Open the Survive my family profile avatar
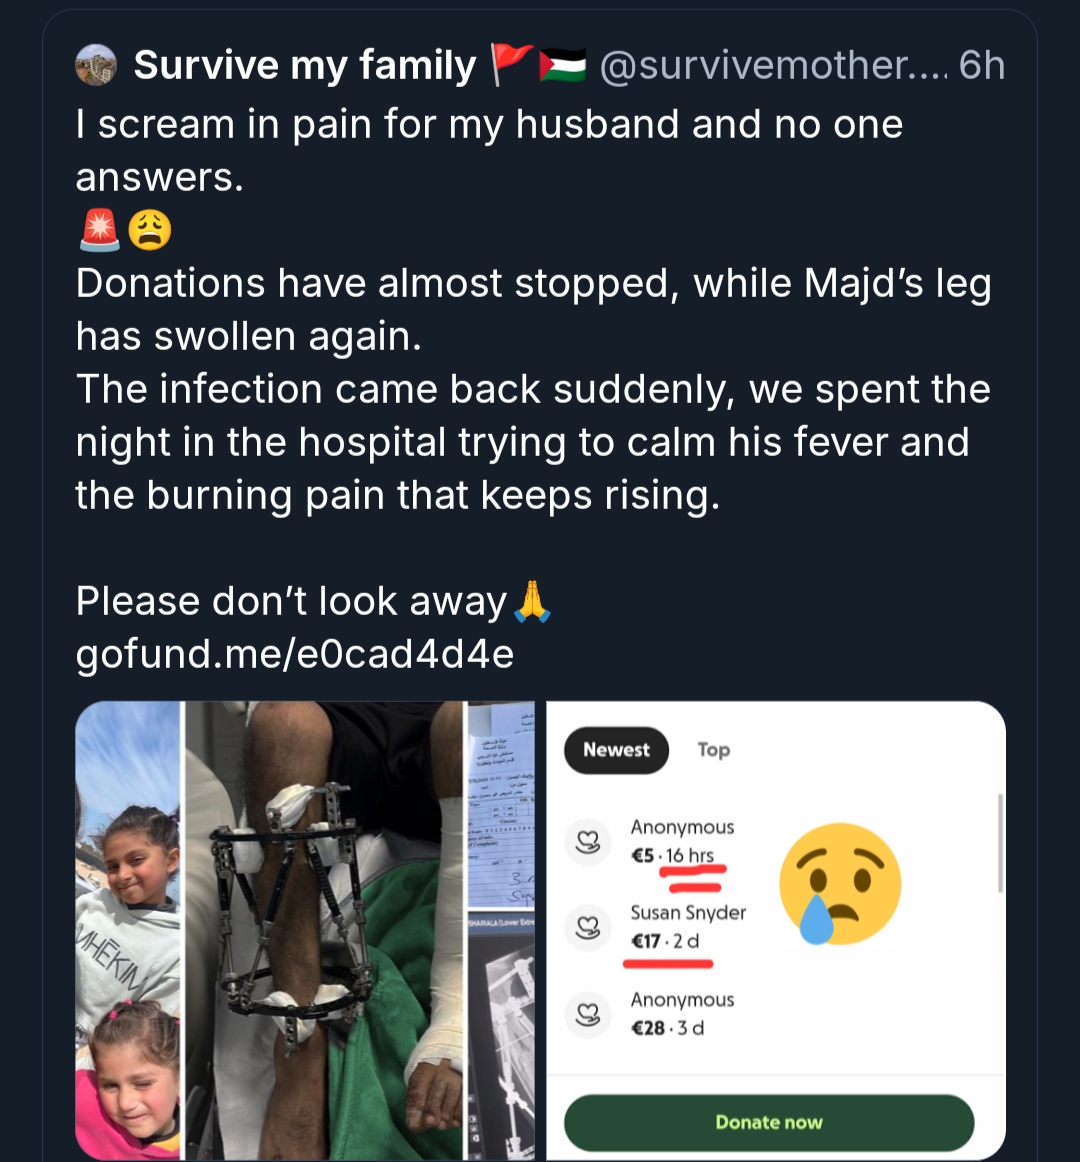The image size is (1080, 1162). tap(96, 65)
